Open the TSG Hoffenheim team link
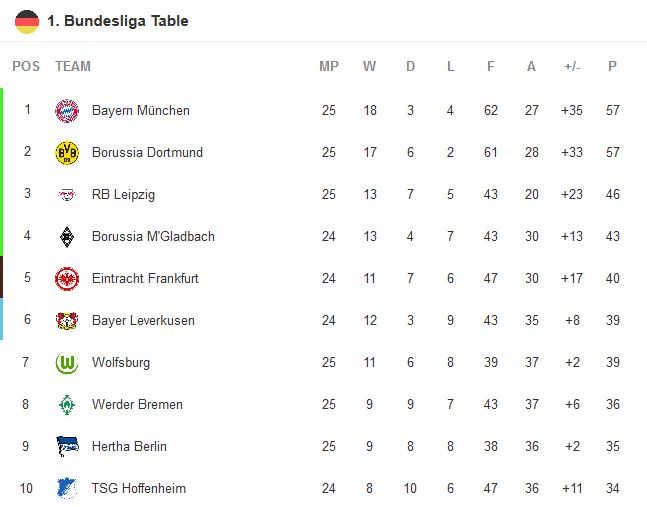 coord(138,489)
